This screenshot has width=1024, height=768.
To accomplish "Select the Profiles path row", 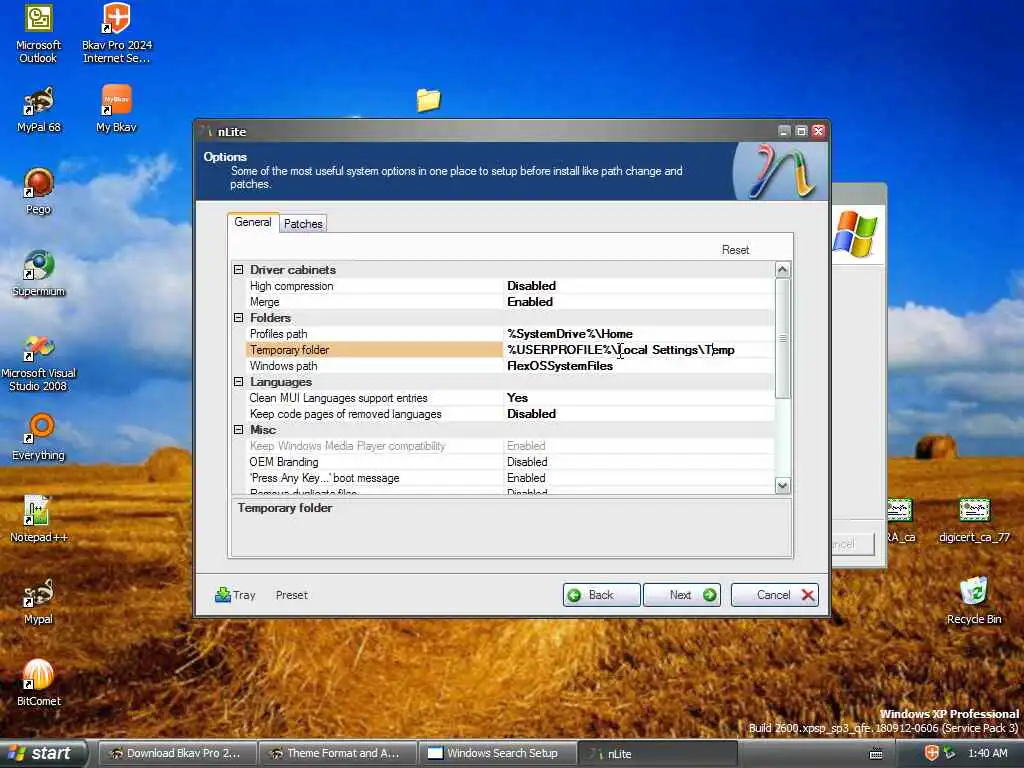I will pyautogui.click(x=510, y=334).
